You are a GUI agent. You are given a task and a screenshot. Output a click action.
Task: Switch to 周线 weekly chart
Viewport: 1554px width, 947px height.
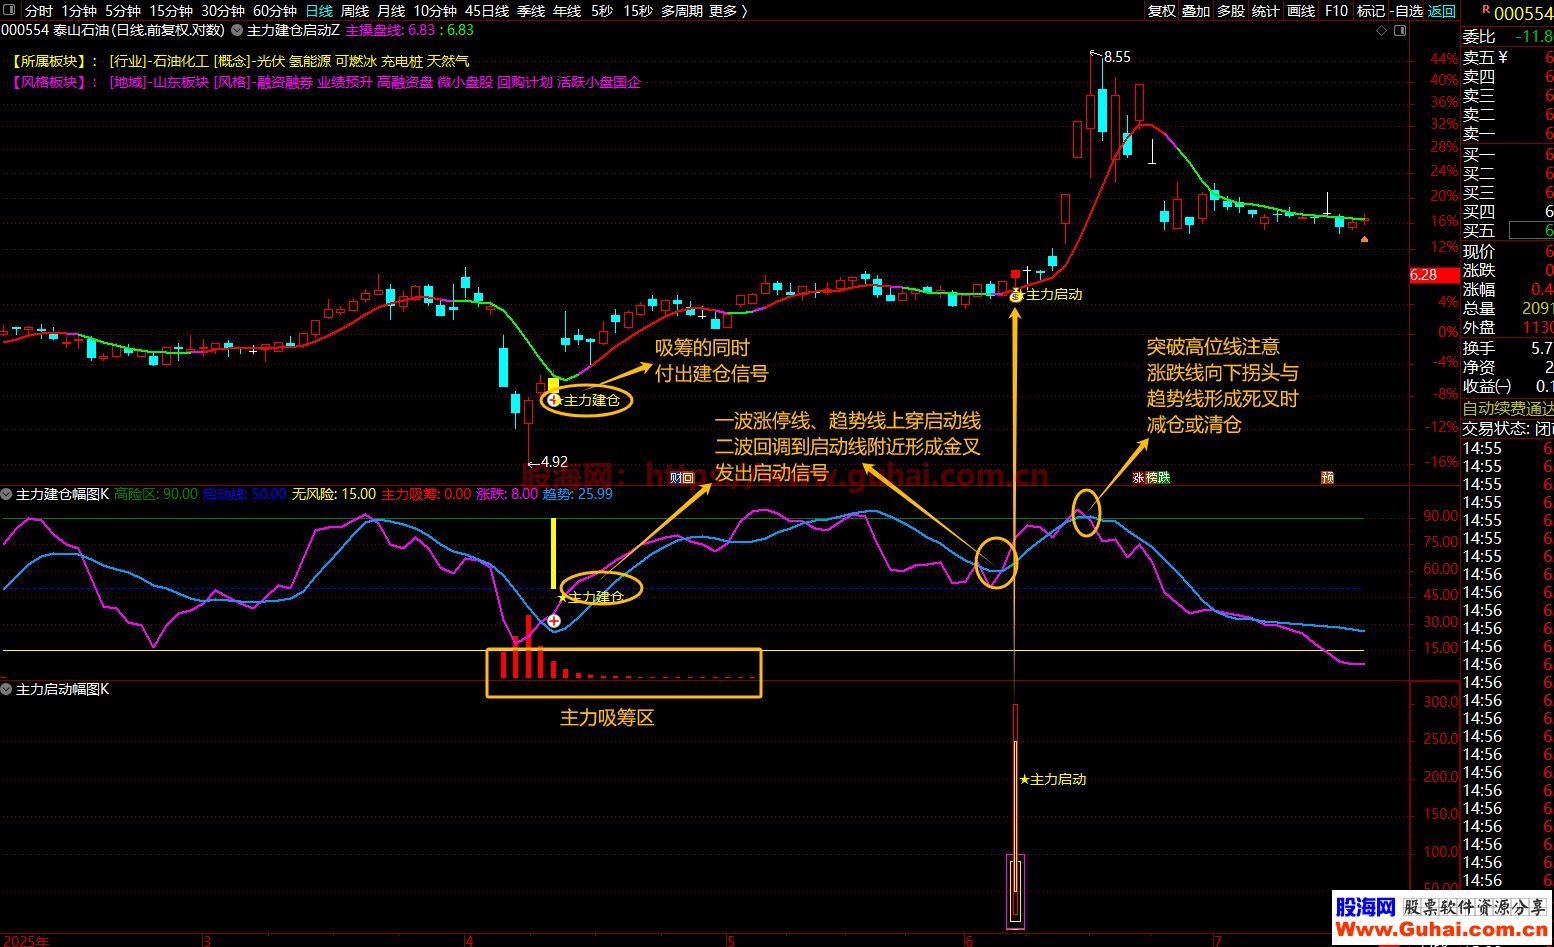click(x=355, y=11)
